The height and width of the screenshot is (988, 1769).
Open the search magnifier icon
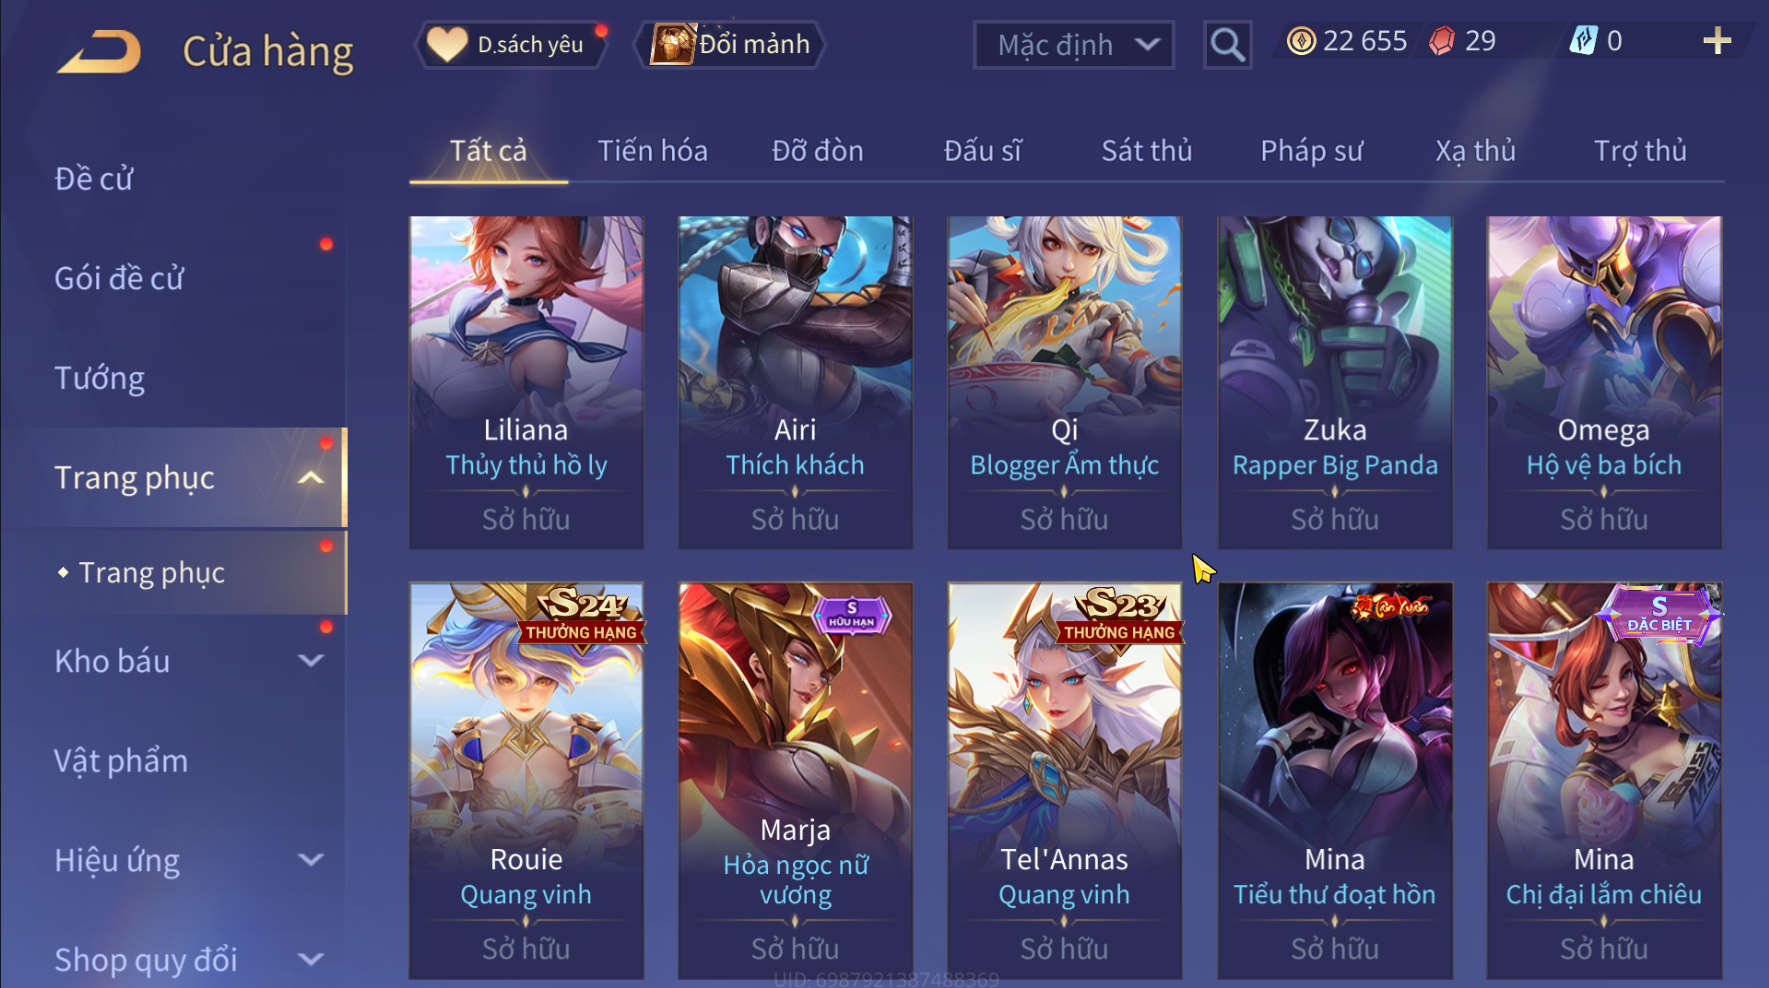click(x=1227, y=45)
